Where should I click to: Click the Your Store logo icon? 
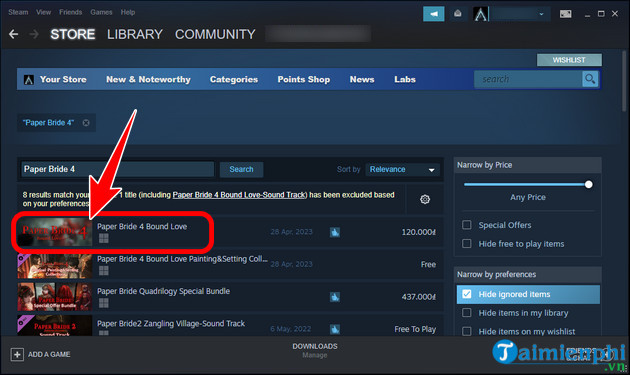(x=29, y=80)
